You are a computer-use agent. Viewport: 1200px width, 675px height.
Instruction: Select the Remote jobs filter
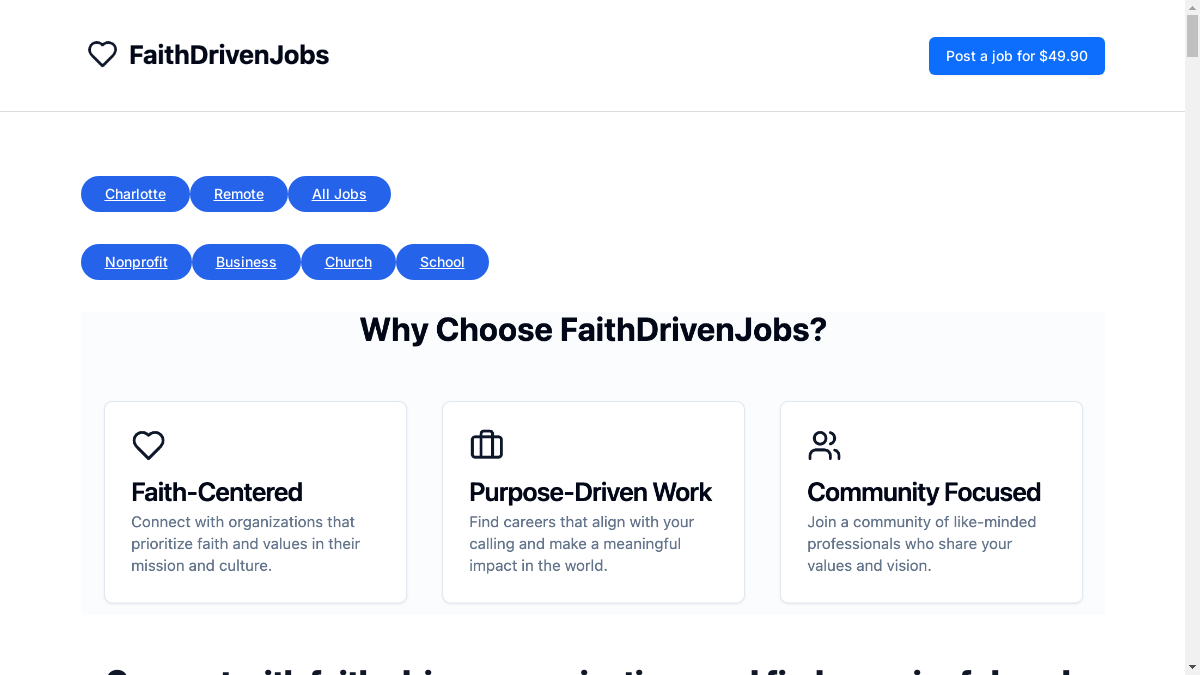tap(239, 194)
